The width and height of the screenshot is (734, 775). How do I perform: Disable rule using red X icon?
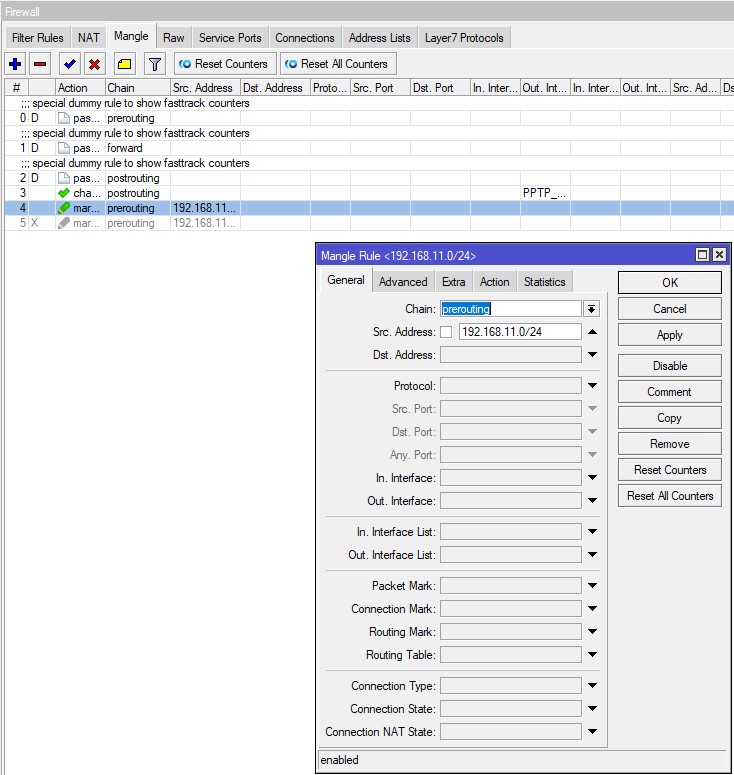(x=94, y=64)
